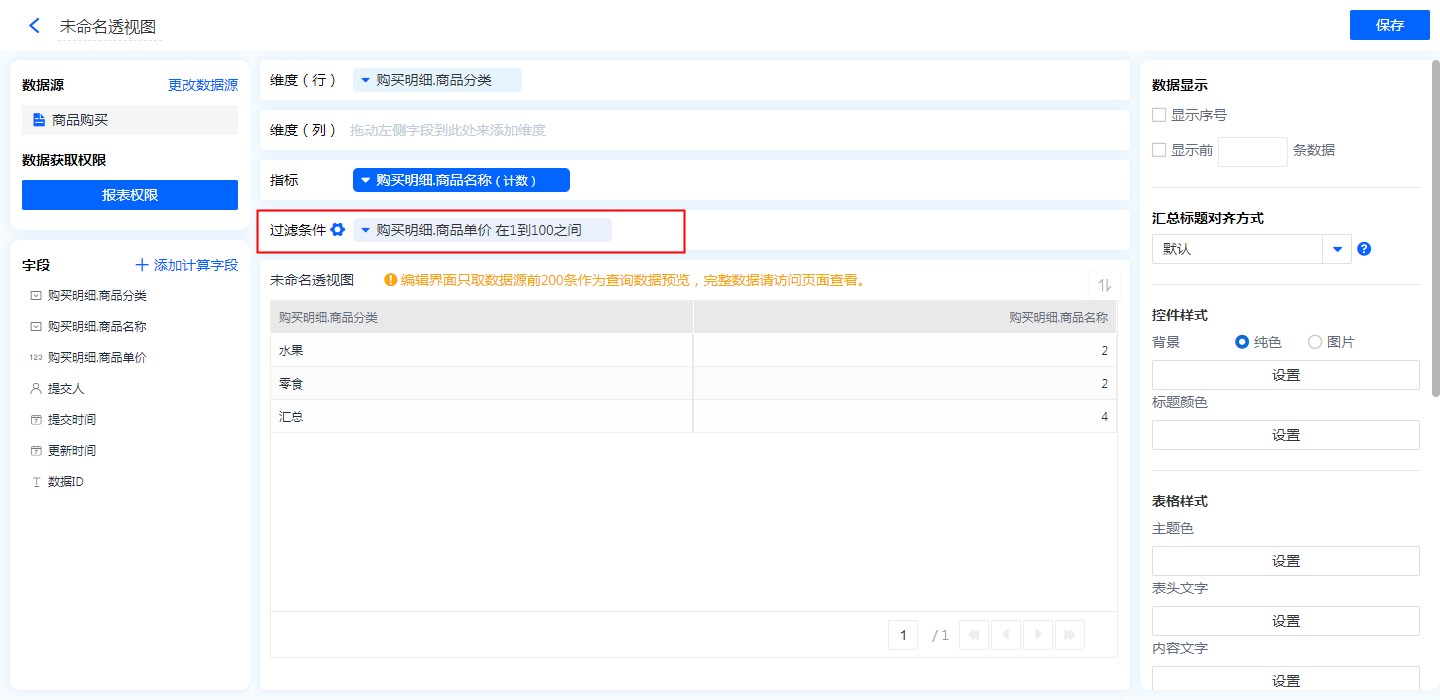1440x700 pixels.
Task: Click the sort toggle icon above table
Action: tap(1104, 285)
